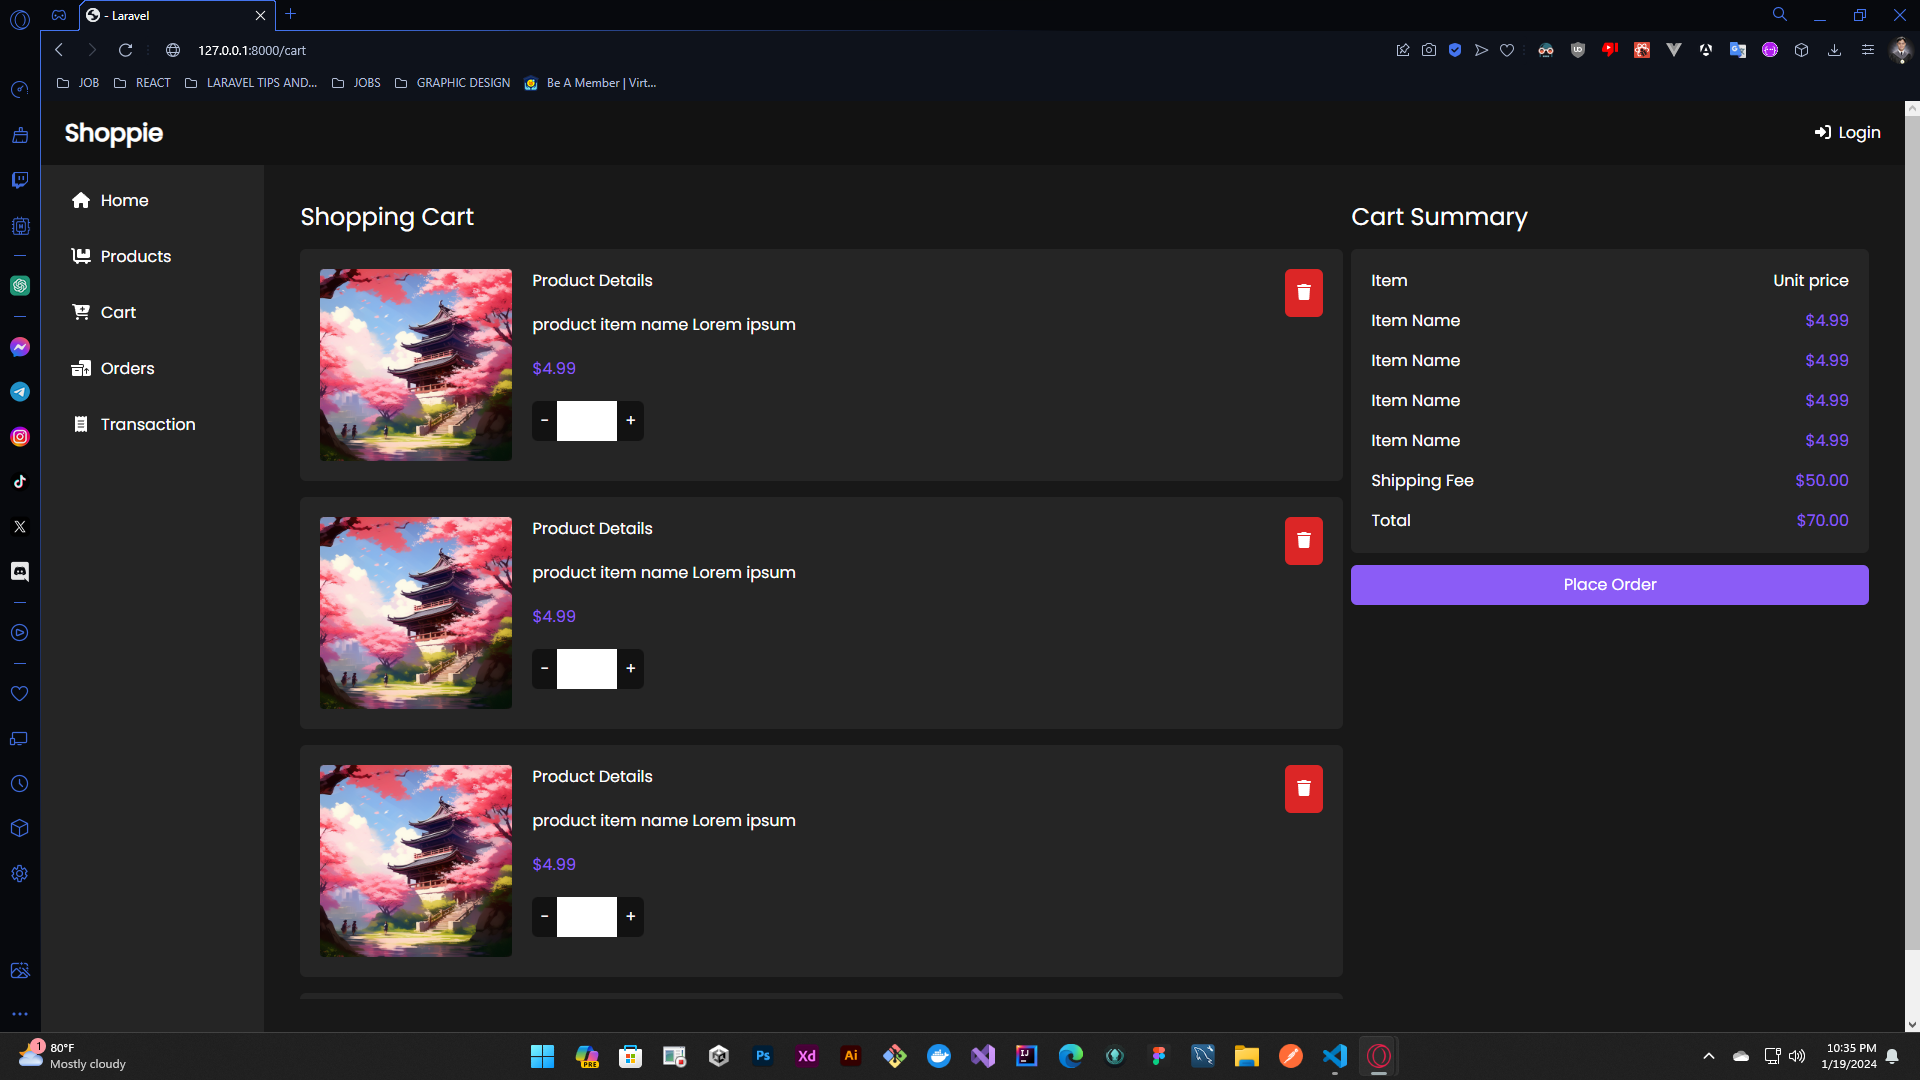
Task: Open Opera sidebar Instagram icon
Action: point(20,437)
